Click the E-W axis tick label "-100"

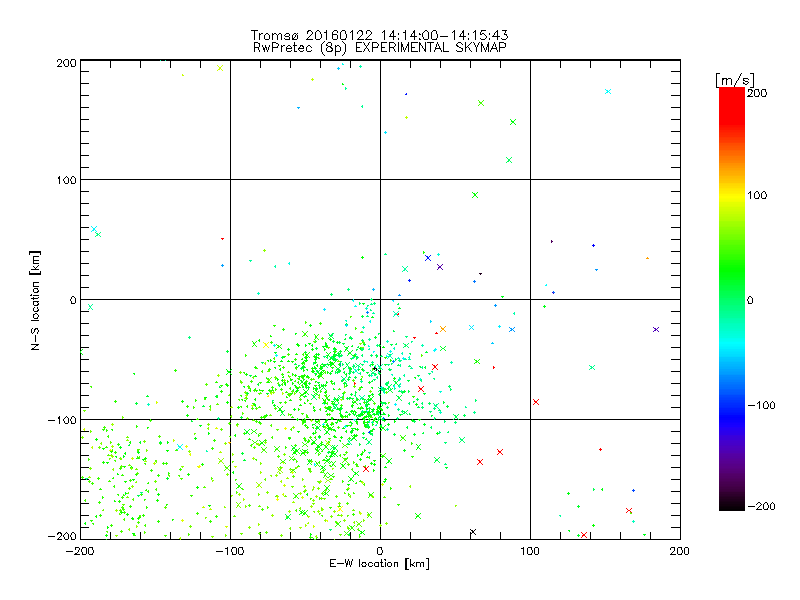230,551
